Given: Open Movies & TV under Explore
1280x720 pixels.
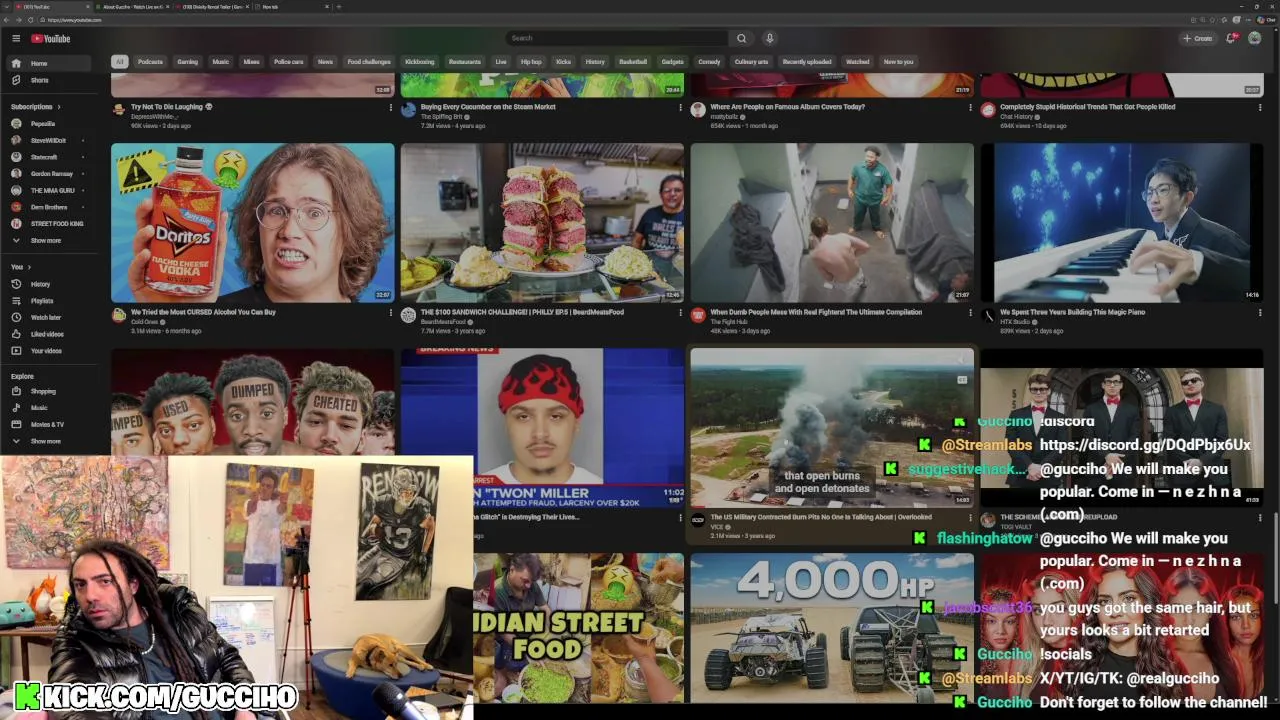Looking at the screenshot, I should point(48,424).
